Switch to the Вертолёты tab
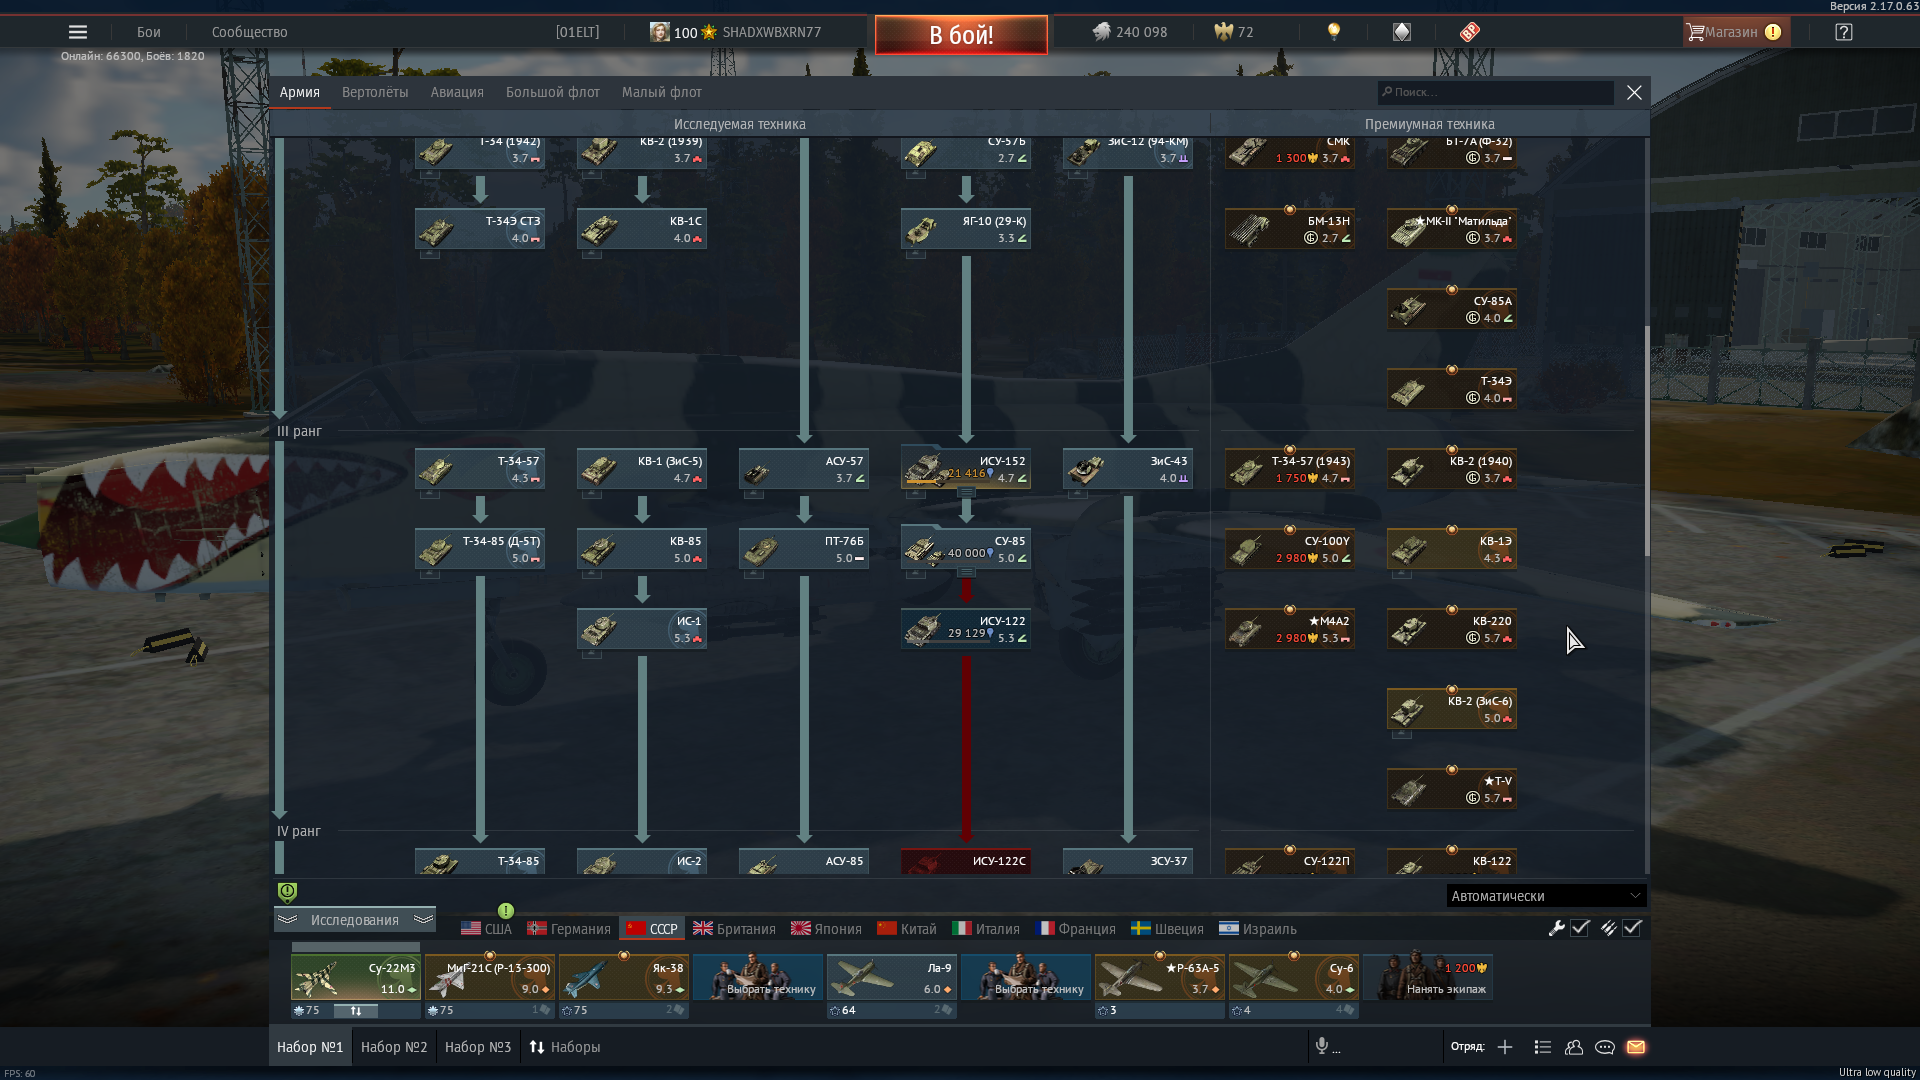The image size is (1920, 1080). pos(375,92)
